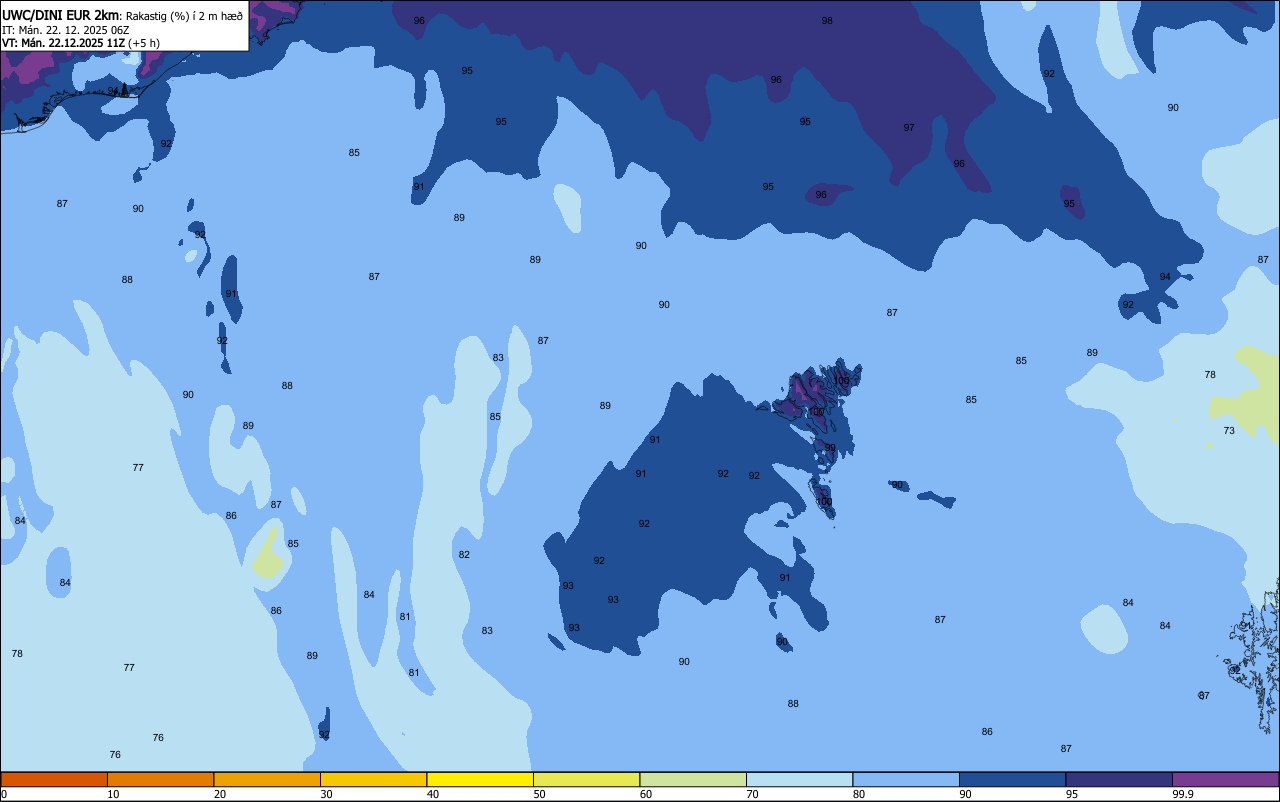1280x802 pixels.
Task: Select the 'Rakastig (%) í 2 m hæð' label
Action: point(184,16)
